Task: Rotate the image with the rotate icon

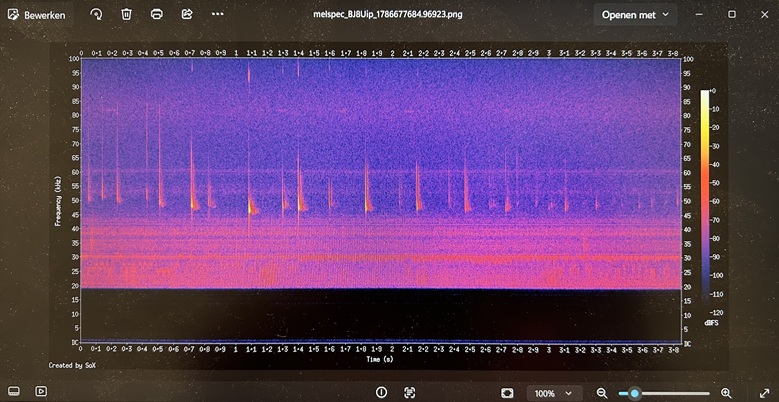Action: [x=96, y=14]
